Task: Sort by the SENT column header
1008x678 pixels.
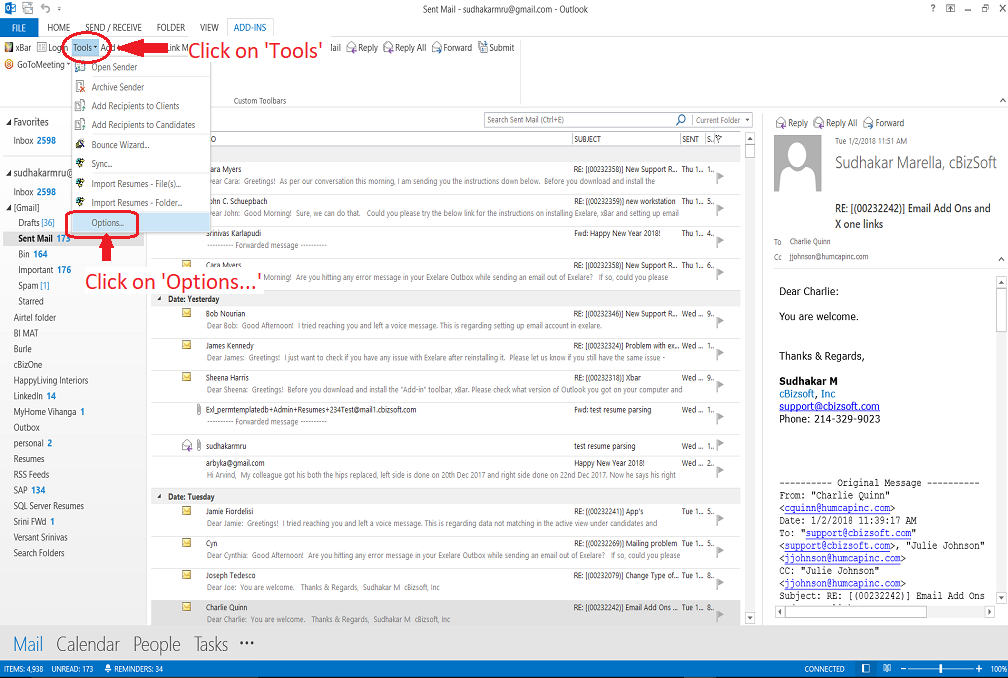Action: click(x=692, y=139)
